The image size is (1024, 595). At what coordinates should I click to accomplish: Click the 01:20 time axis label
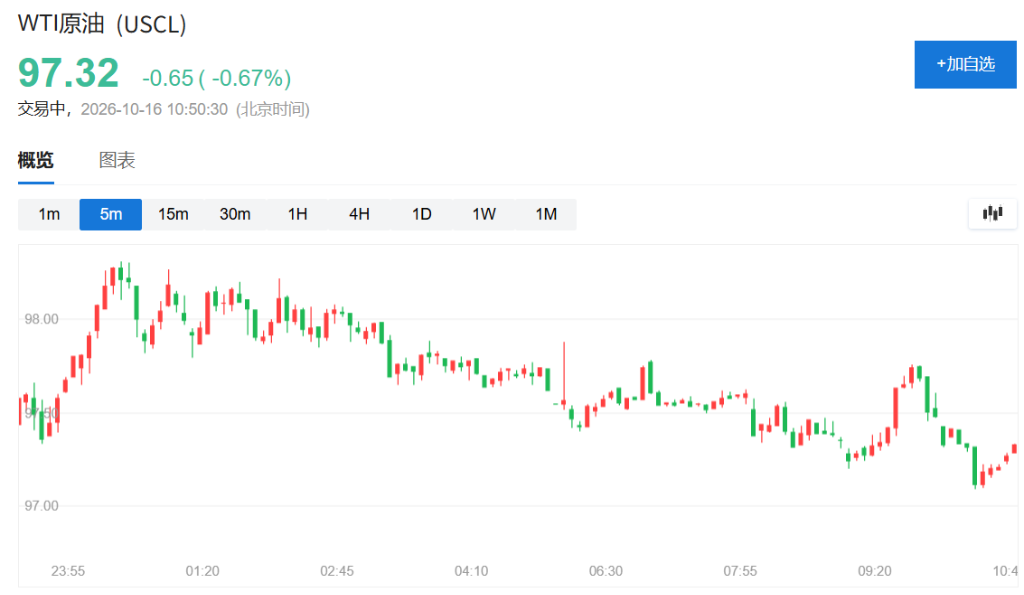pyautogui.click(x=202, y=571)
